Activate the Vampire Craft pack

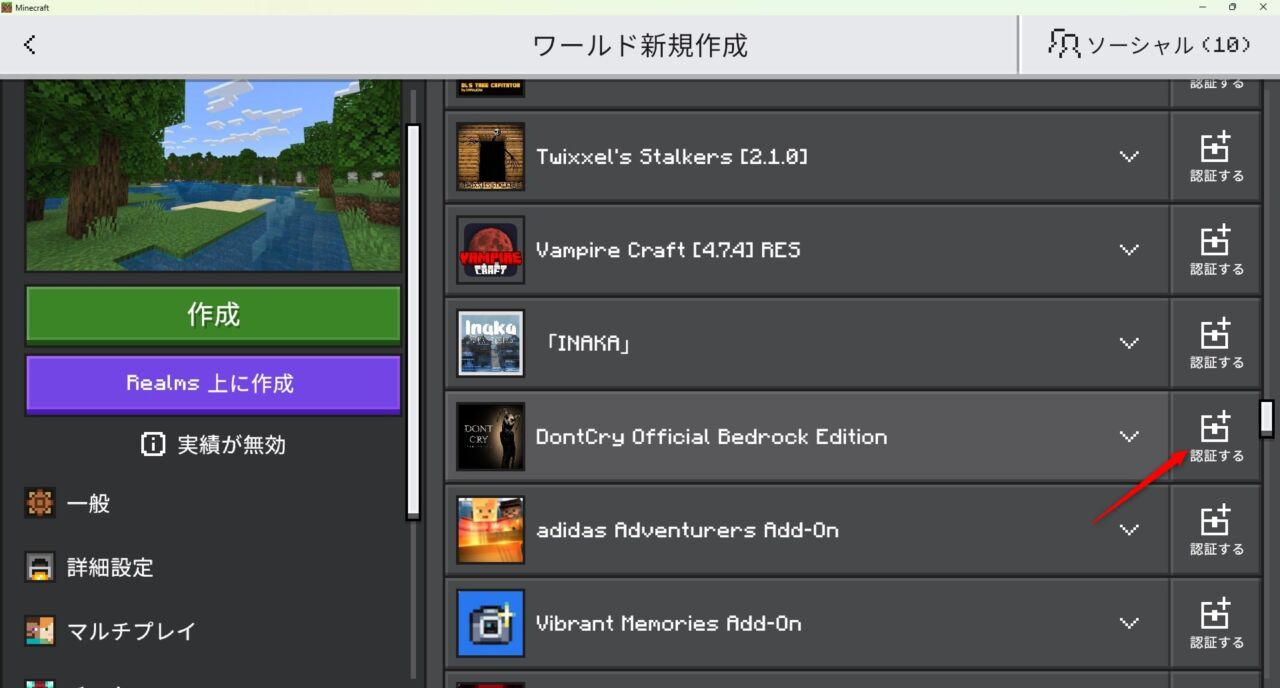pos(1216,250)
